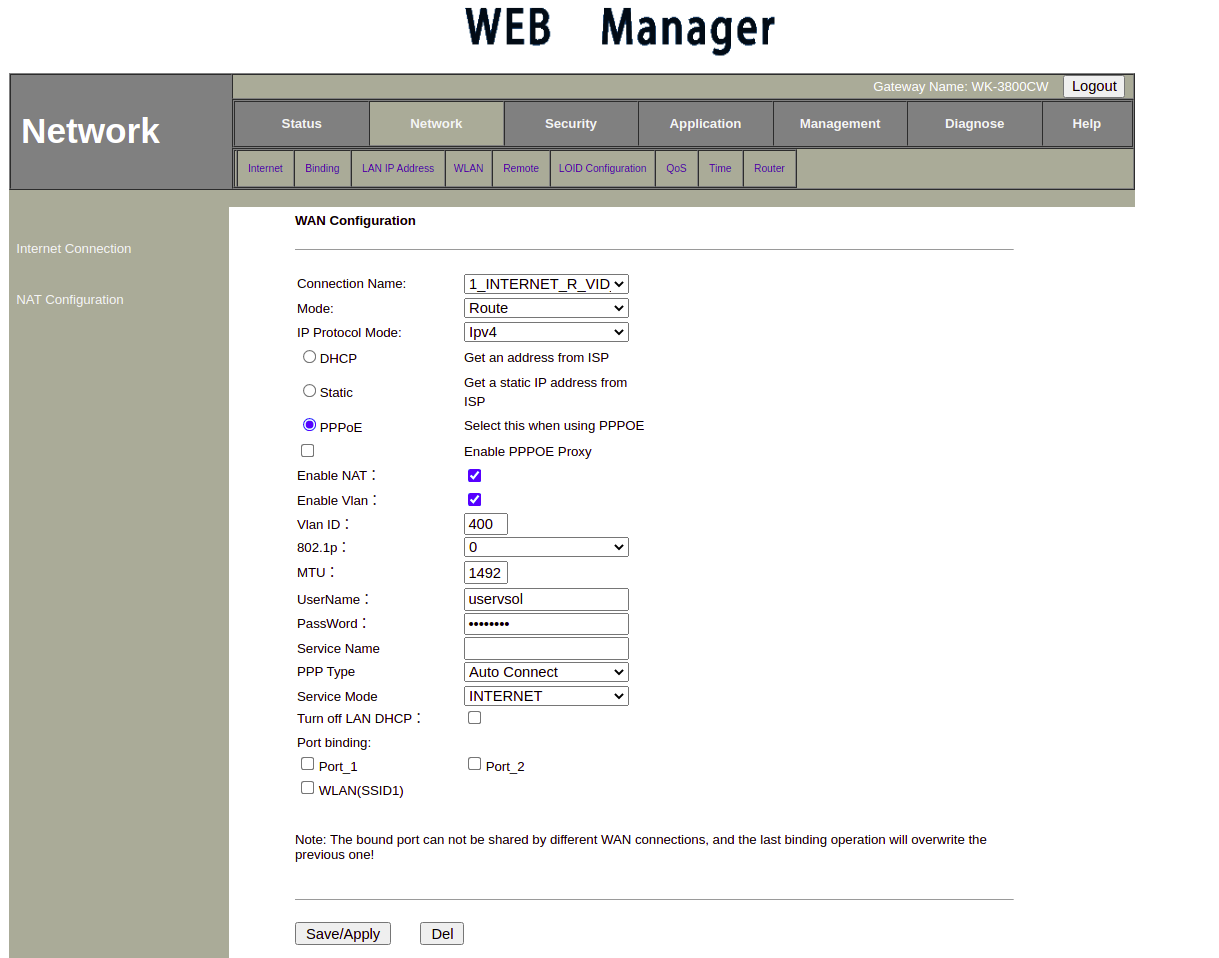Click the Save/Apply button
Image resolution: width=1219 pixels, height=958 pixels.
coord(342,934)
